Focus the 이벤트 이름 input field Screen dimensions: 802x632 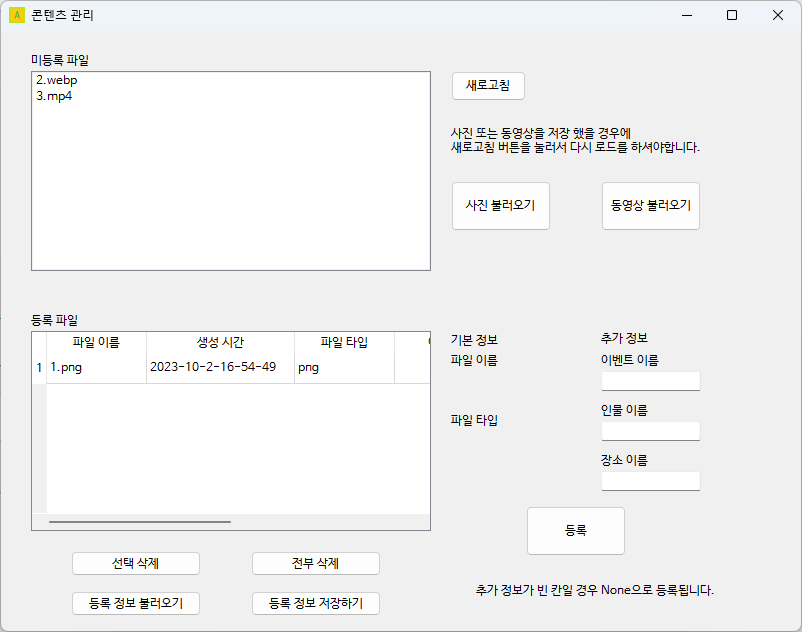(651, 381)
